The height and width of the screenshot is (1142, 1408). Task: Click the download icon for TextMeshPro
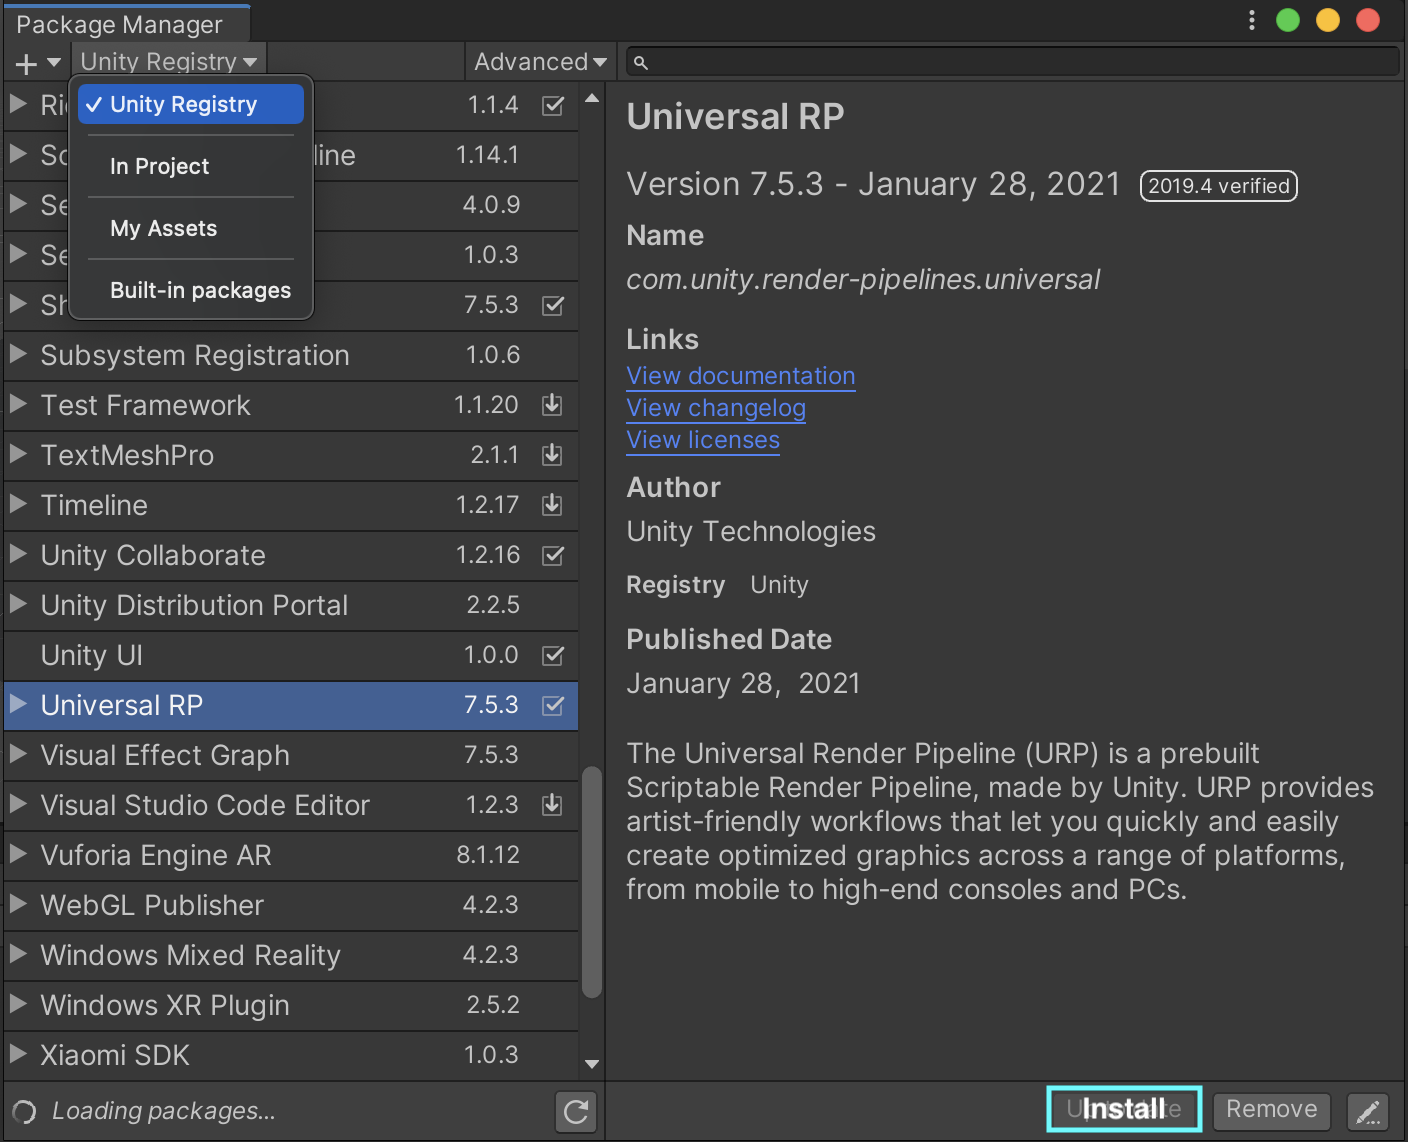pos(552,455)
